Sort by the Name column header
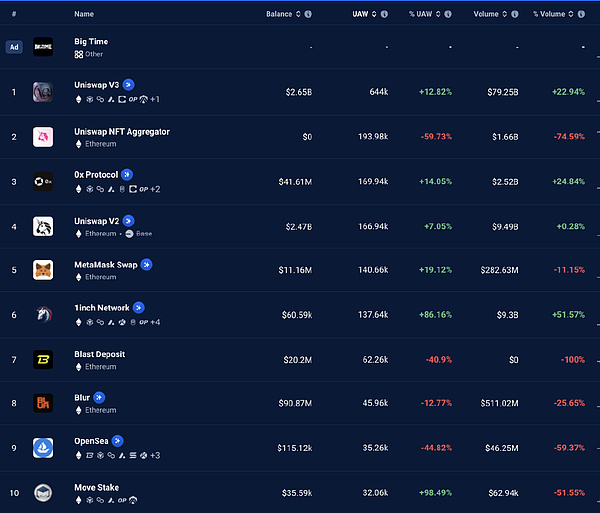The height and width of the screenshot is (513, 600). coord(84,14)
